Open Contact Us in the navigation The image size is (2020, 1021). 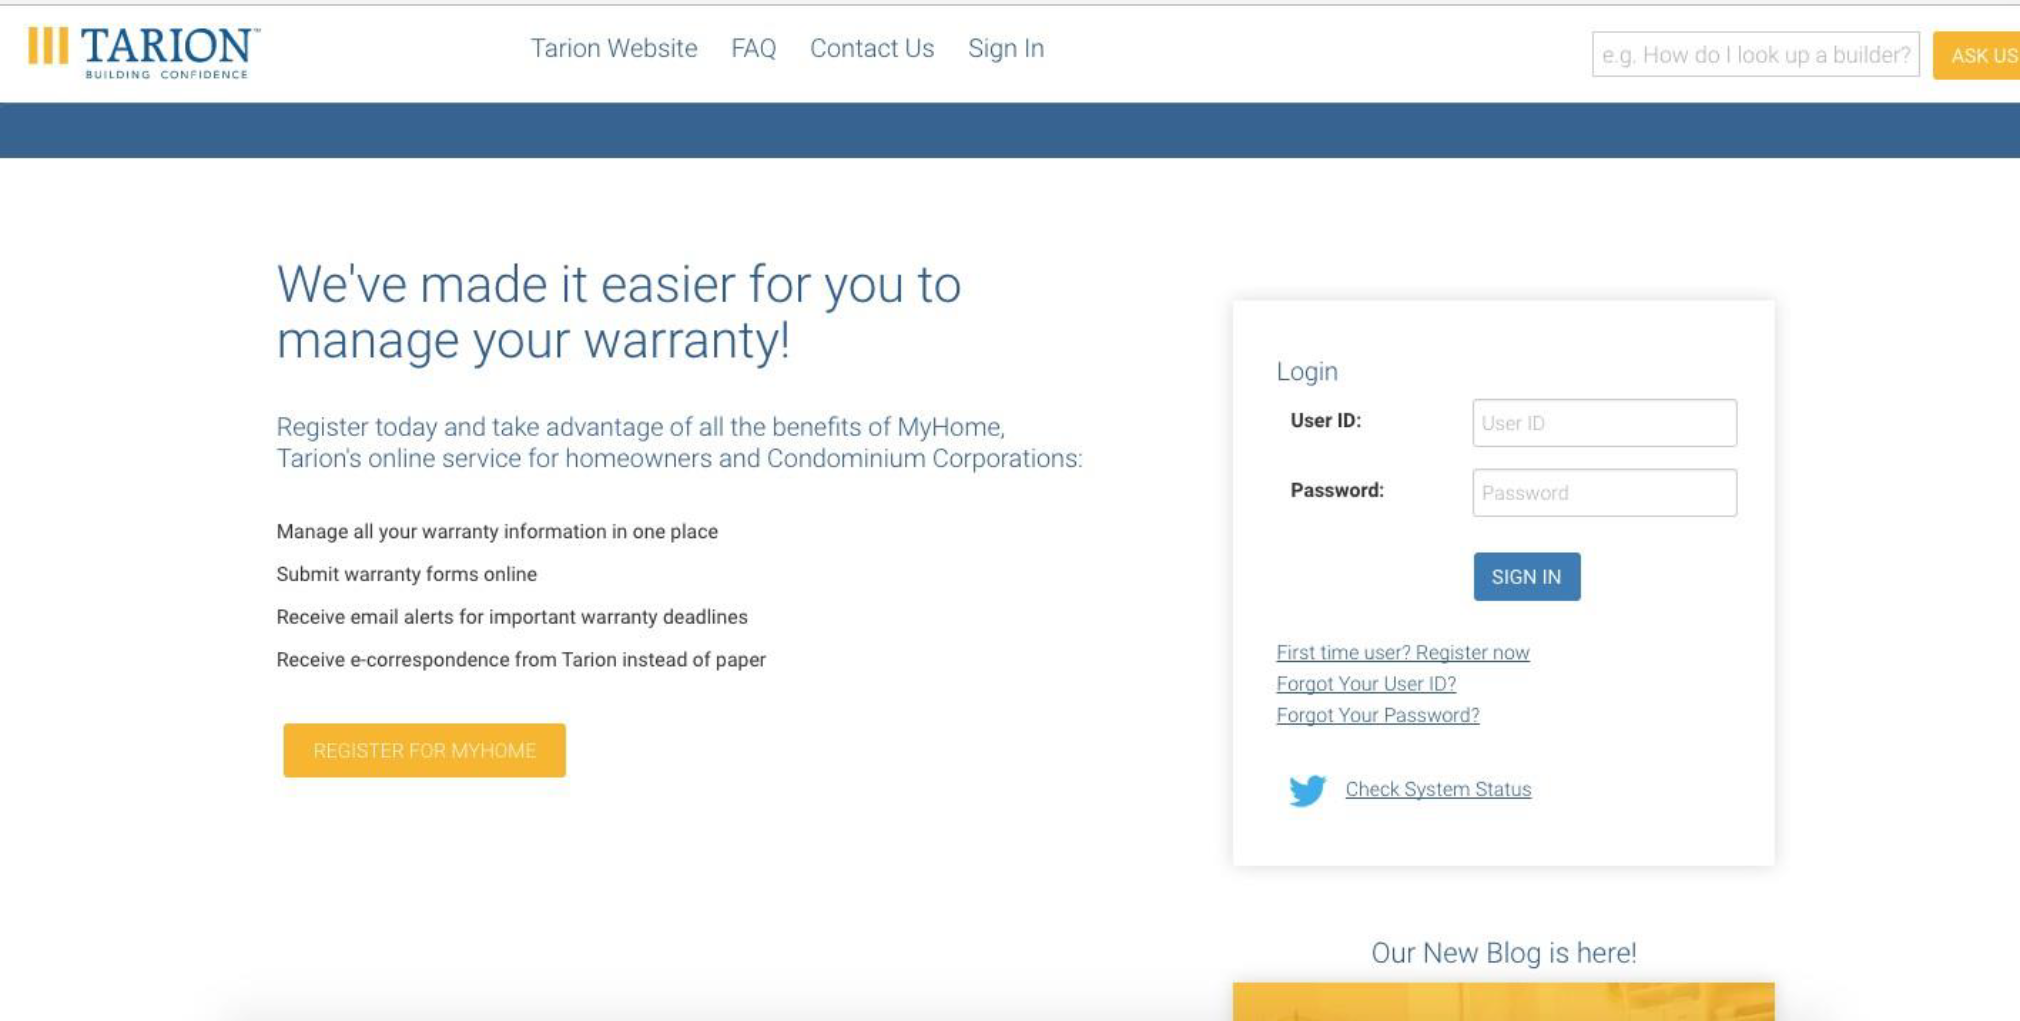pos(871,48)
